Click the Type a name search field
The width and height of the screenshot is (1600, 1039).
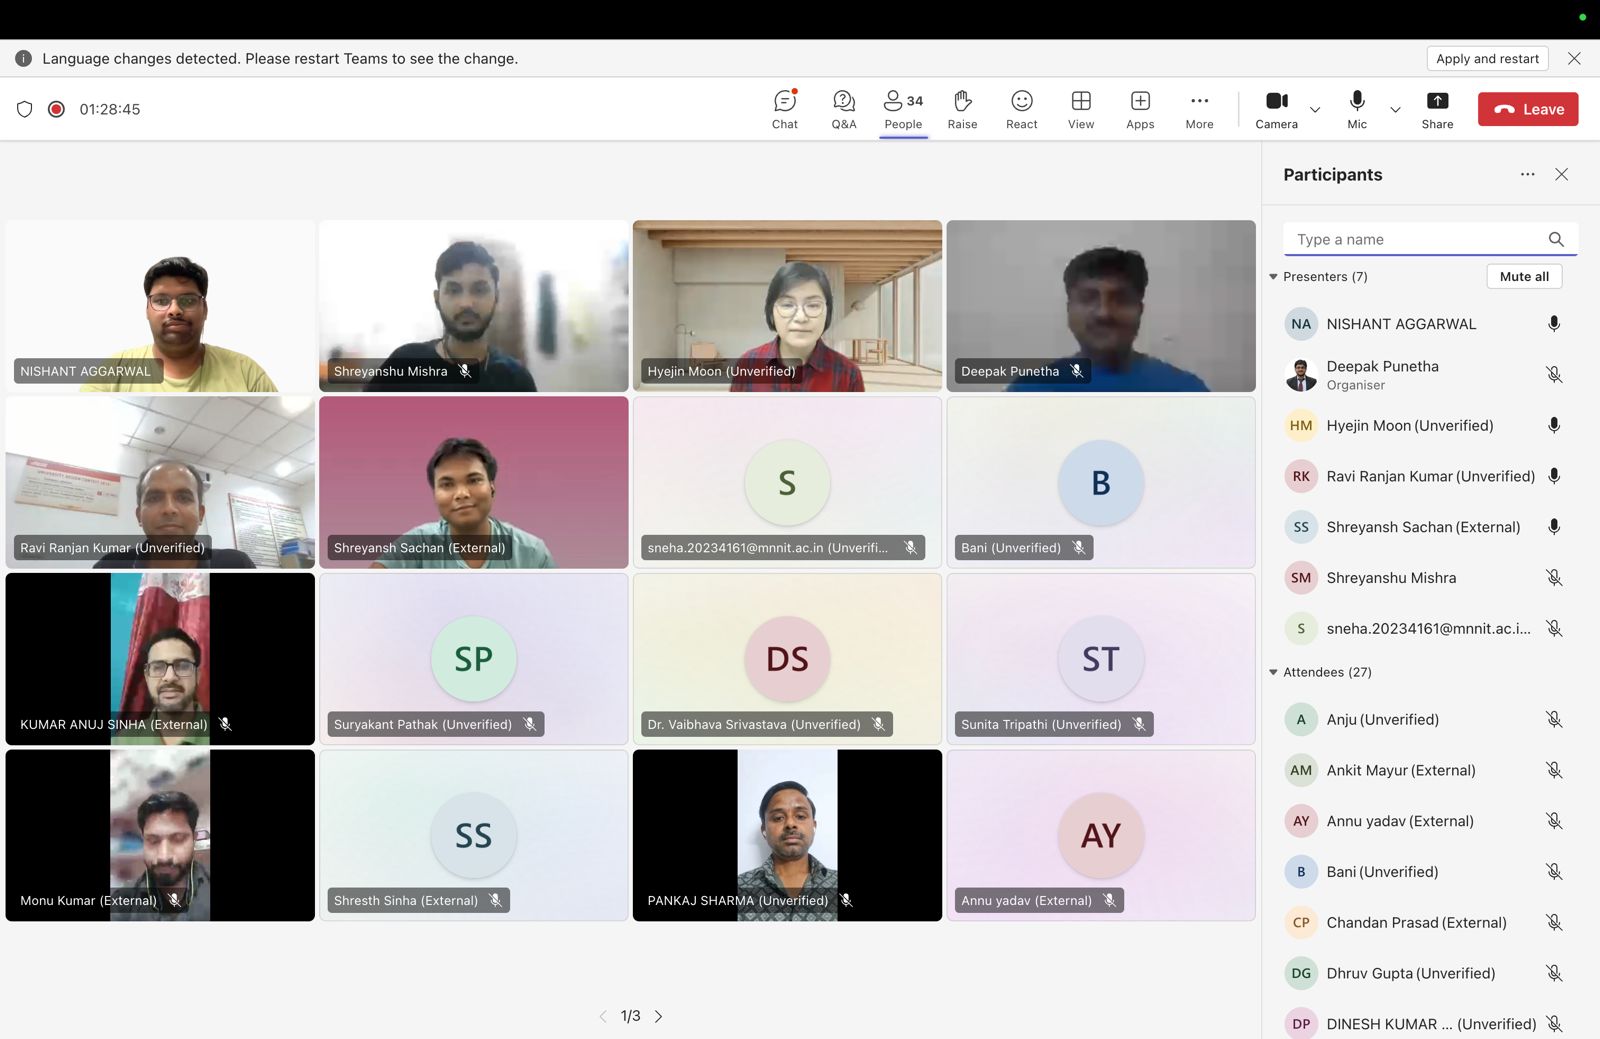[x=1415, y=240]
